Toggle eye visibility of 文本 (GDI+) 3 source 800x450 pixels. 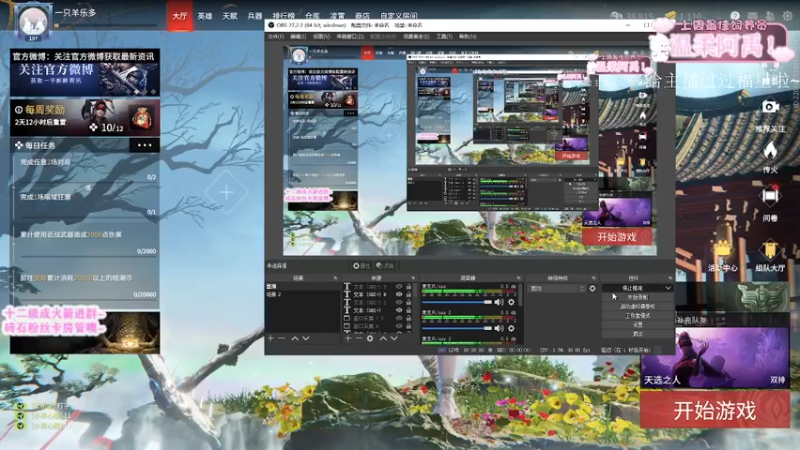tap(399, 287)
